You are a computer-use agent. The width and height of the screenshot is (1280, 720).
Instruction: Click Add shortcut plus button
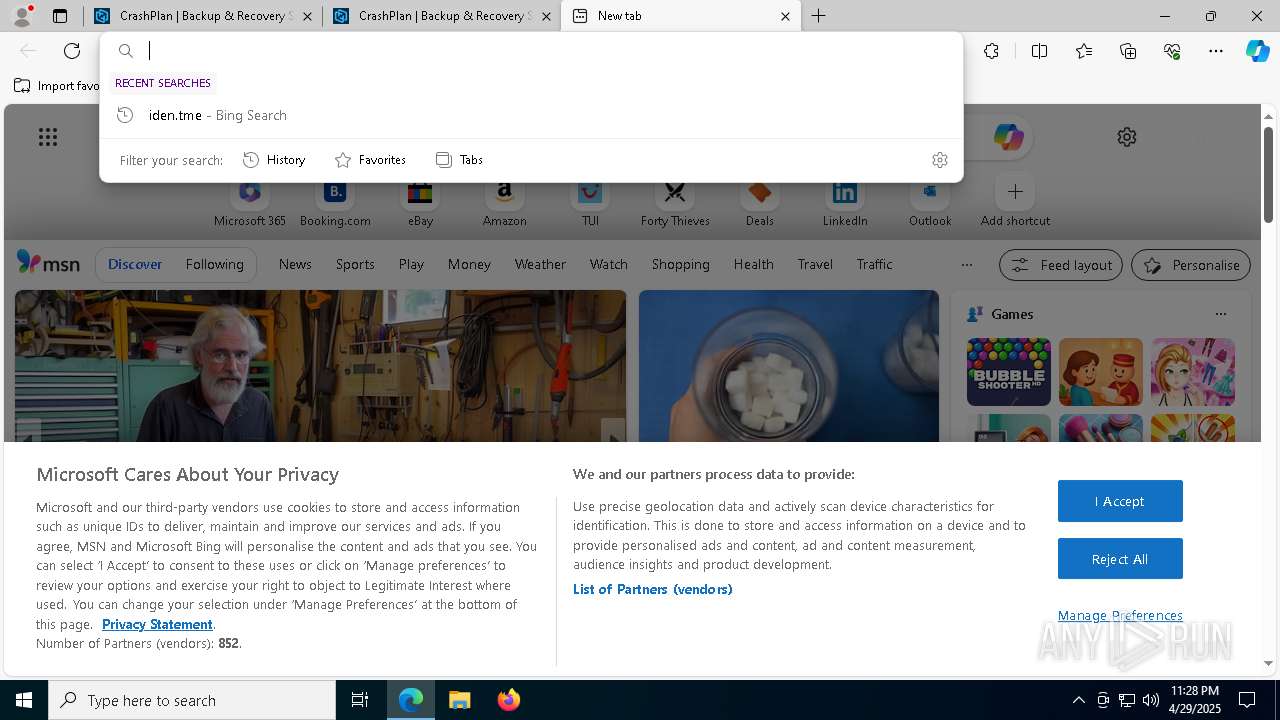point(1015,192)
